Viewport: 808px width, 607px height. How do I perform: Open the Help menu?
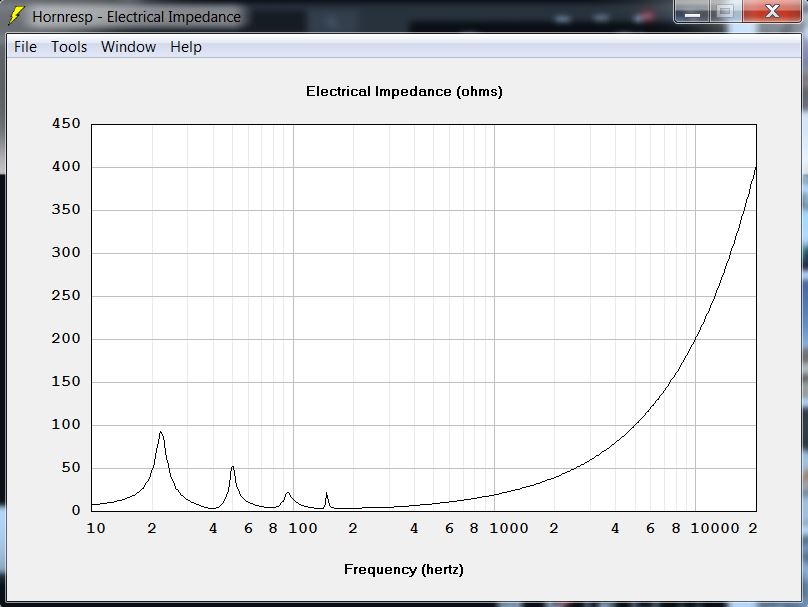(186, 47)
